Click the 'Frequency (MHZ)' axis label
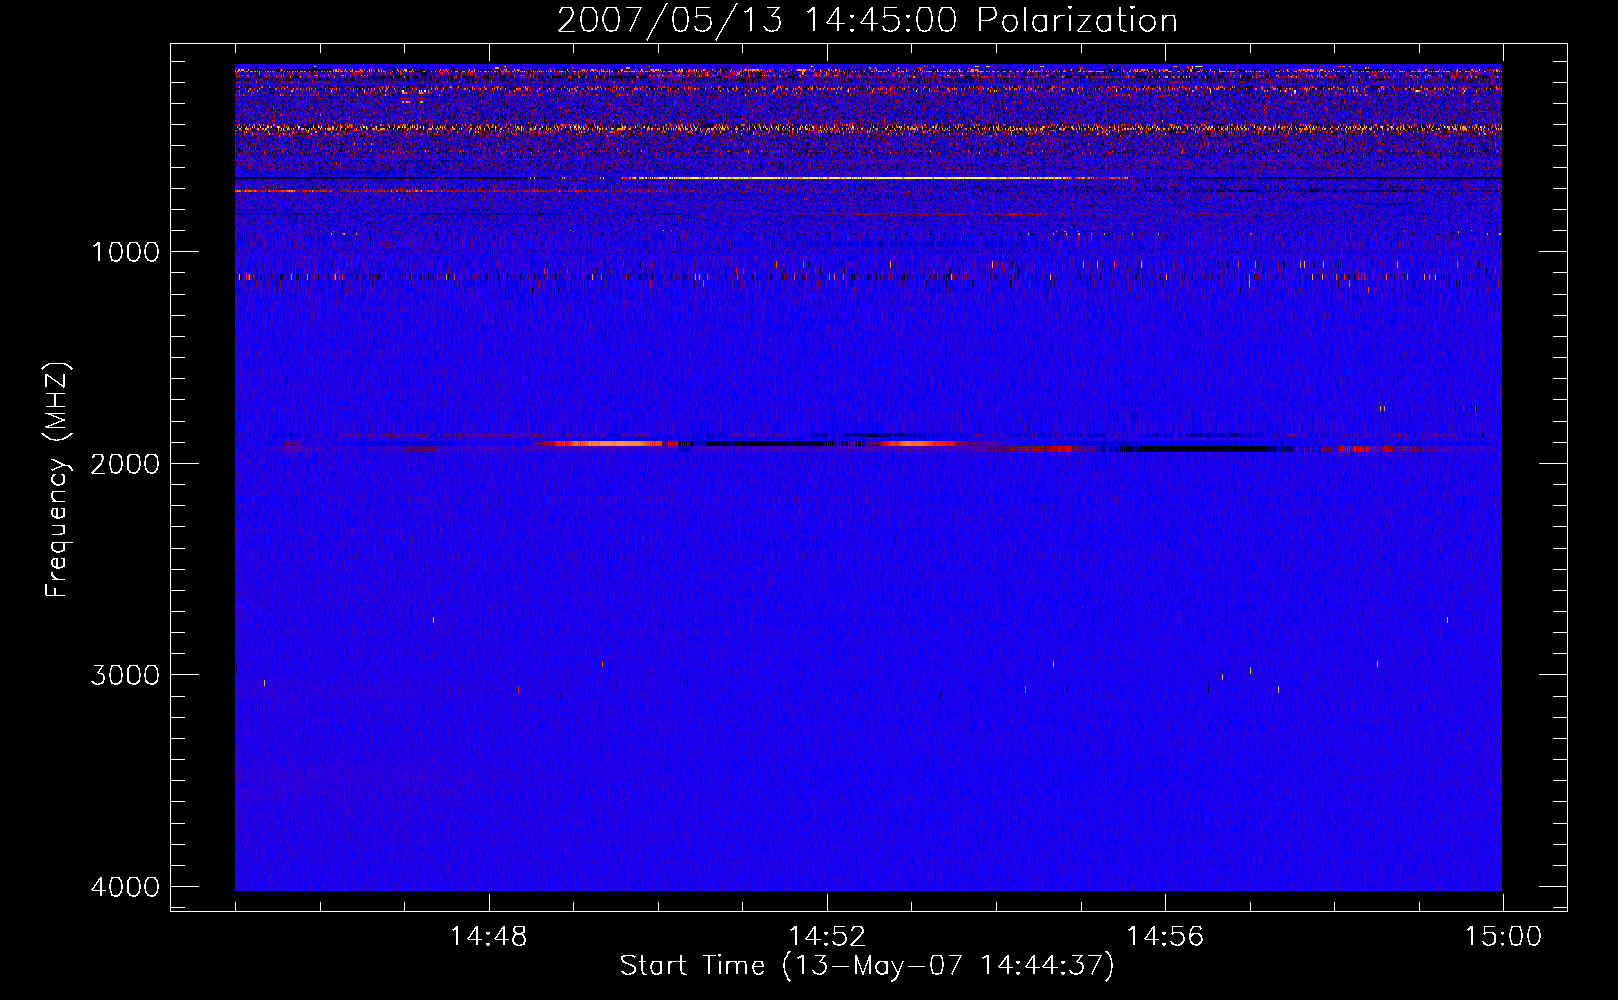Screen dimensions: 1618x1000 [57, 480]
